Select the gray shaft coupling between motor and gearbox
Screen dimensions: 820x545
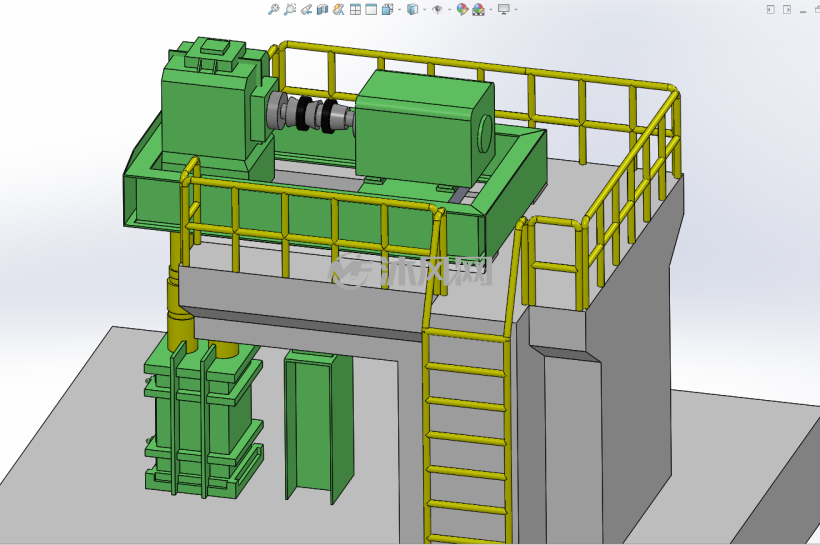(x=310, y=113)
